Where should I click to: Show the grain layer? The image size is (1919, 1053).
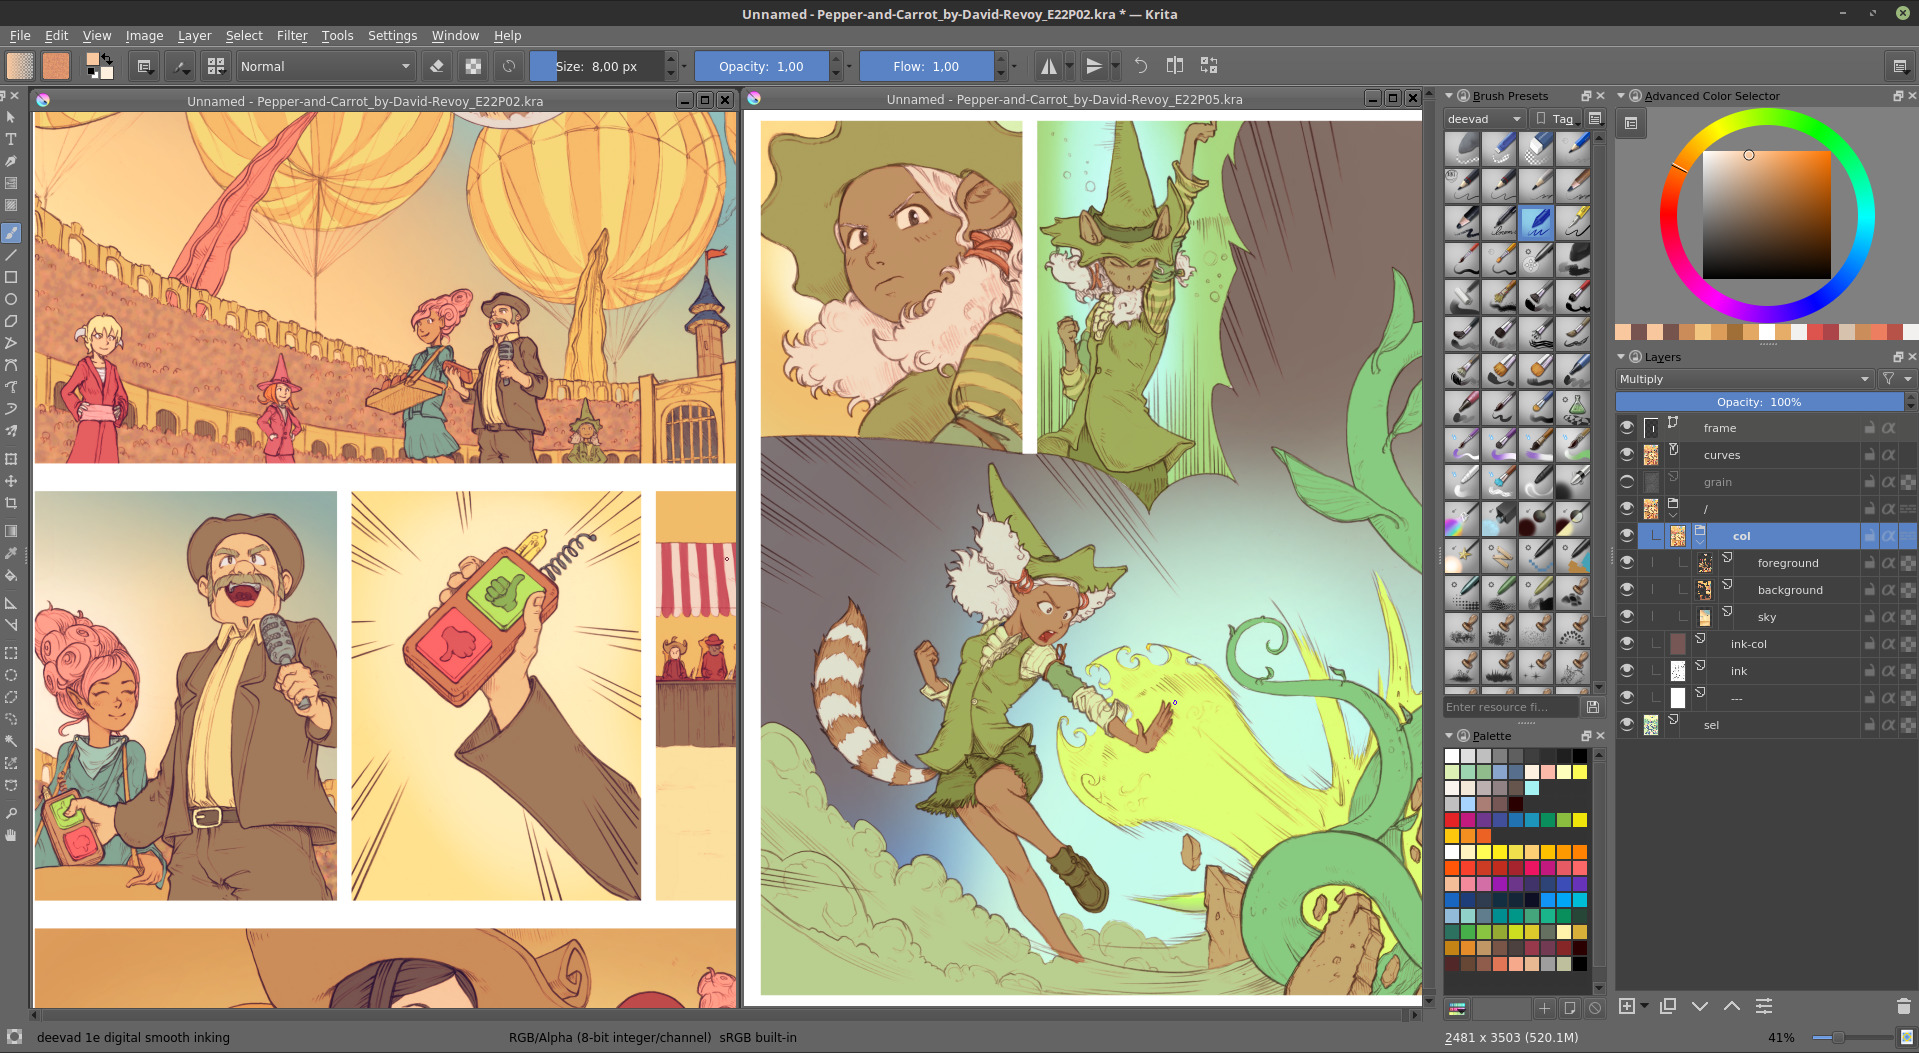point(1627,482)
